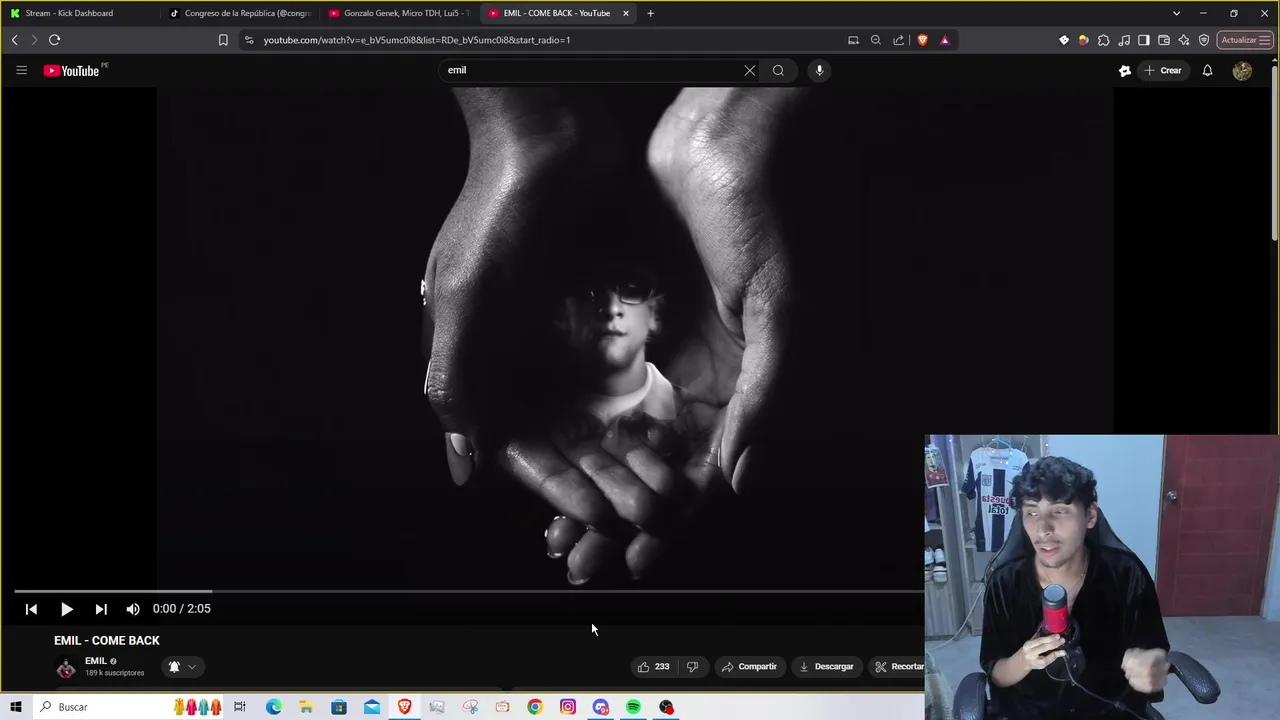This screenshot has width=1280, height=720.
Task: Click the magnifier search button
Action: coord(778,70)
